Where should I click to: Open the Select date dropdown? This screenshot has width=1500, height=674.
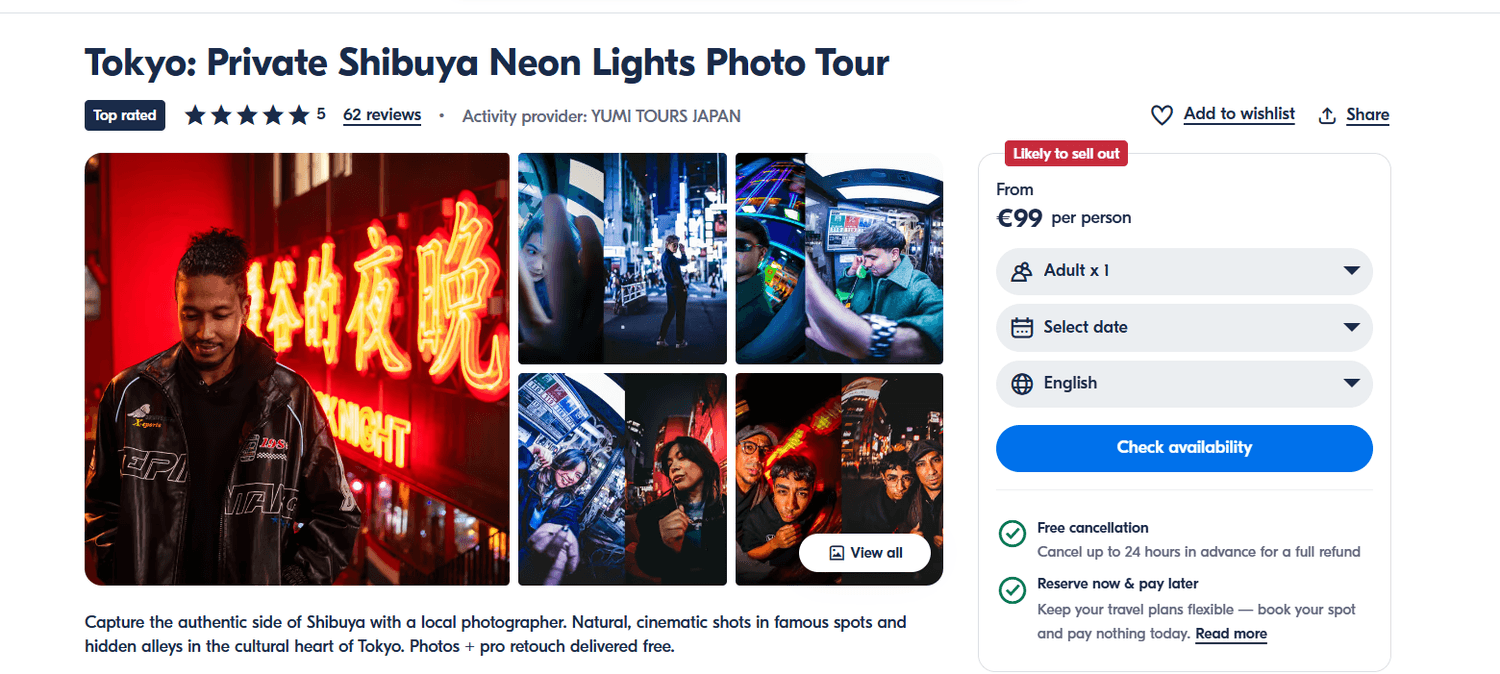pos(1351,327)
